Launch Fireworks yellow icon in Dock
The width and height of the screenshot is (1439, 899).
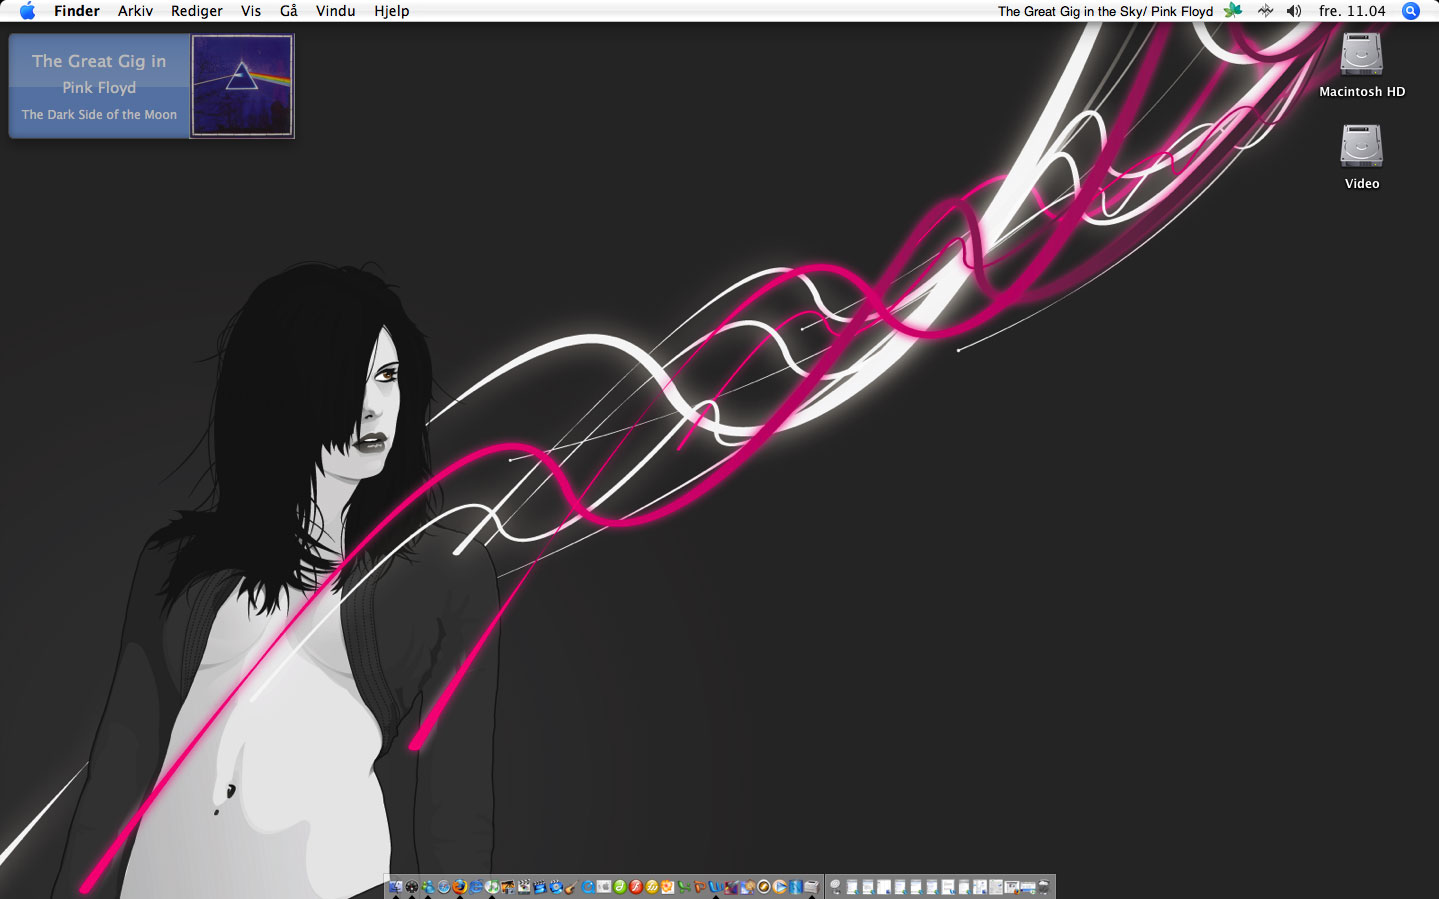(x=652, y=886)
